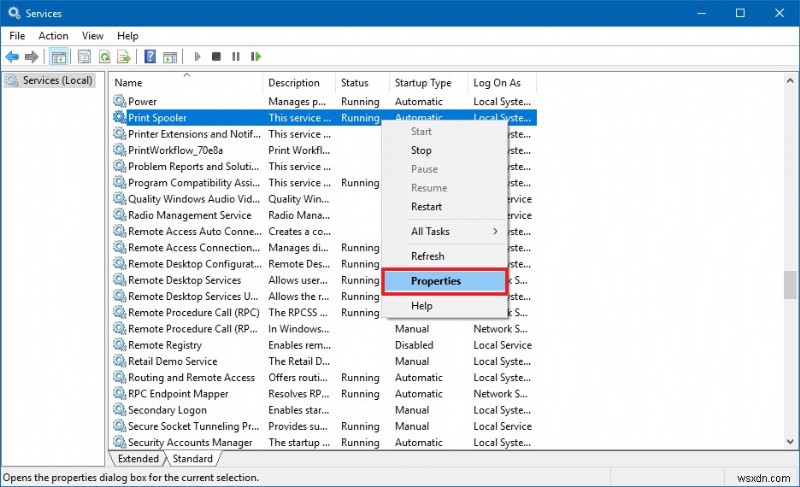Click Disabled startup type of Remote Registry
Screen dimensions: 800x487
(414, 345)
